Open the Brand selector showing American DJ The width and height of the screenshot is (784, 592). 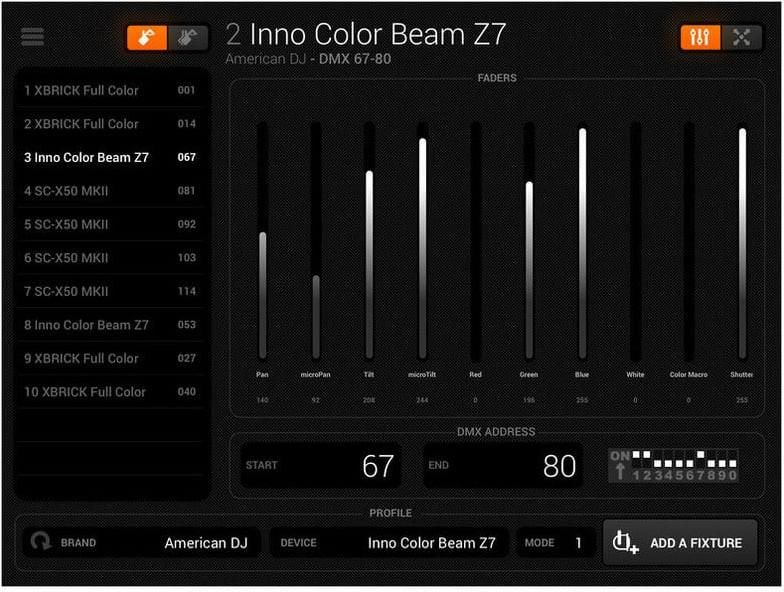pos(142,542)
